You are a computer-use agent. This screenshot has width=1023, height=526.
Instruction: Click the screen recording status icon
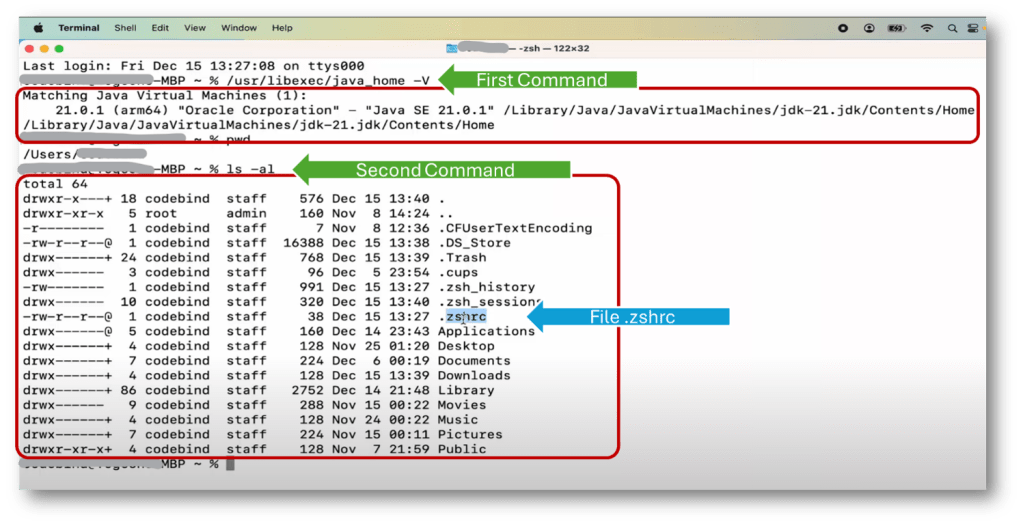pyautogui.click(x=843, y=28)
